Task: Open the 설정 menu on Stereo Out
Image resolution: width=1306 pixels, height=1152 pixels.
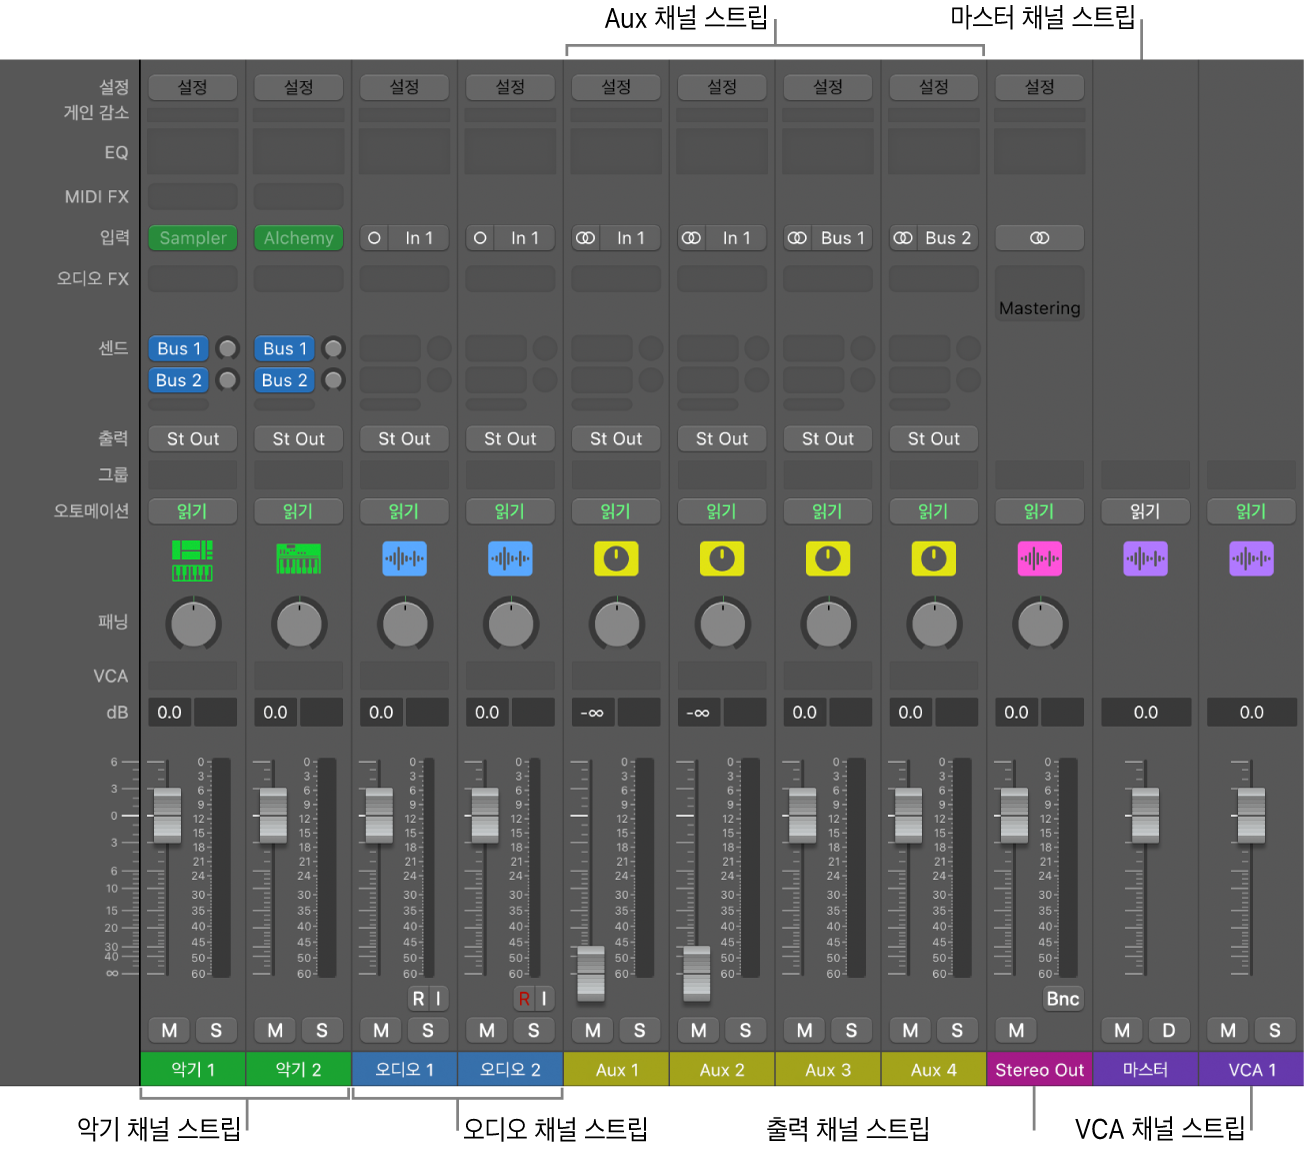Action: coord(1040,87)
